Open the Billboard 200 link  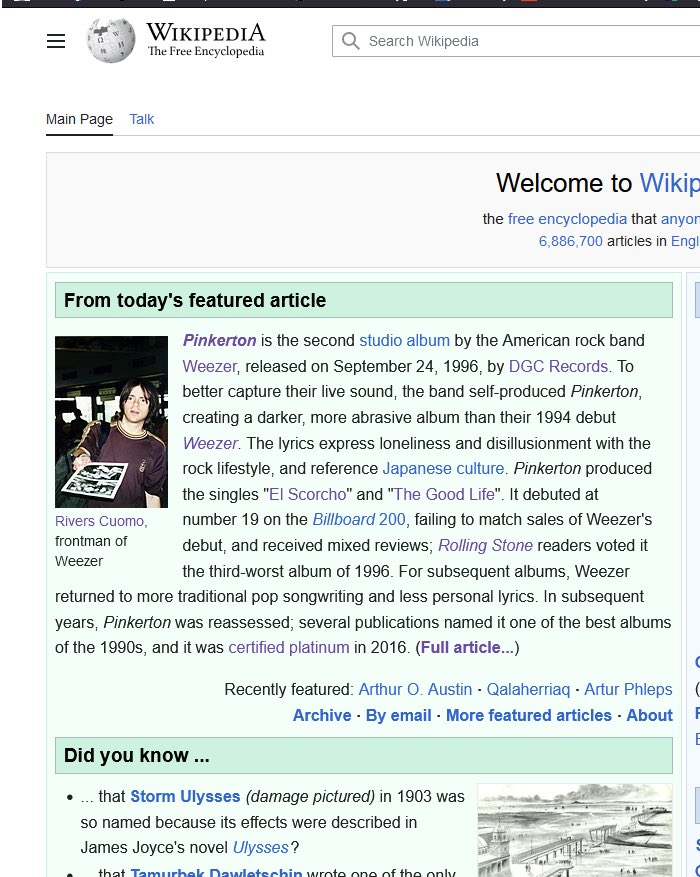pos(359,519)
